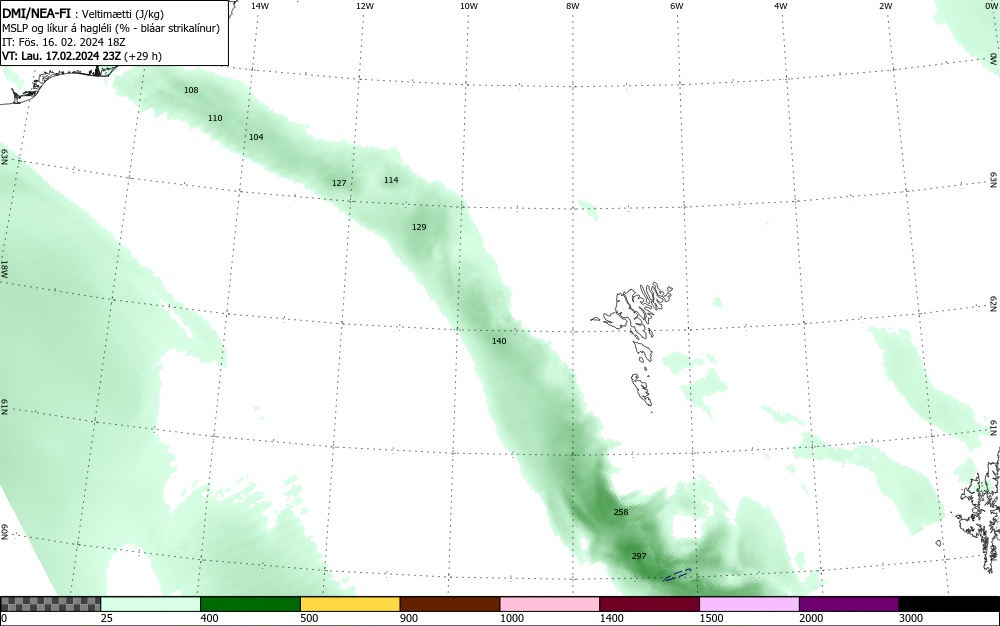Click the brown 900–1000 legend swatch
The width and height of the screenshot is (1000, 626).
450,604
